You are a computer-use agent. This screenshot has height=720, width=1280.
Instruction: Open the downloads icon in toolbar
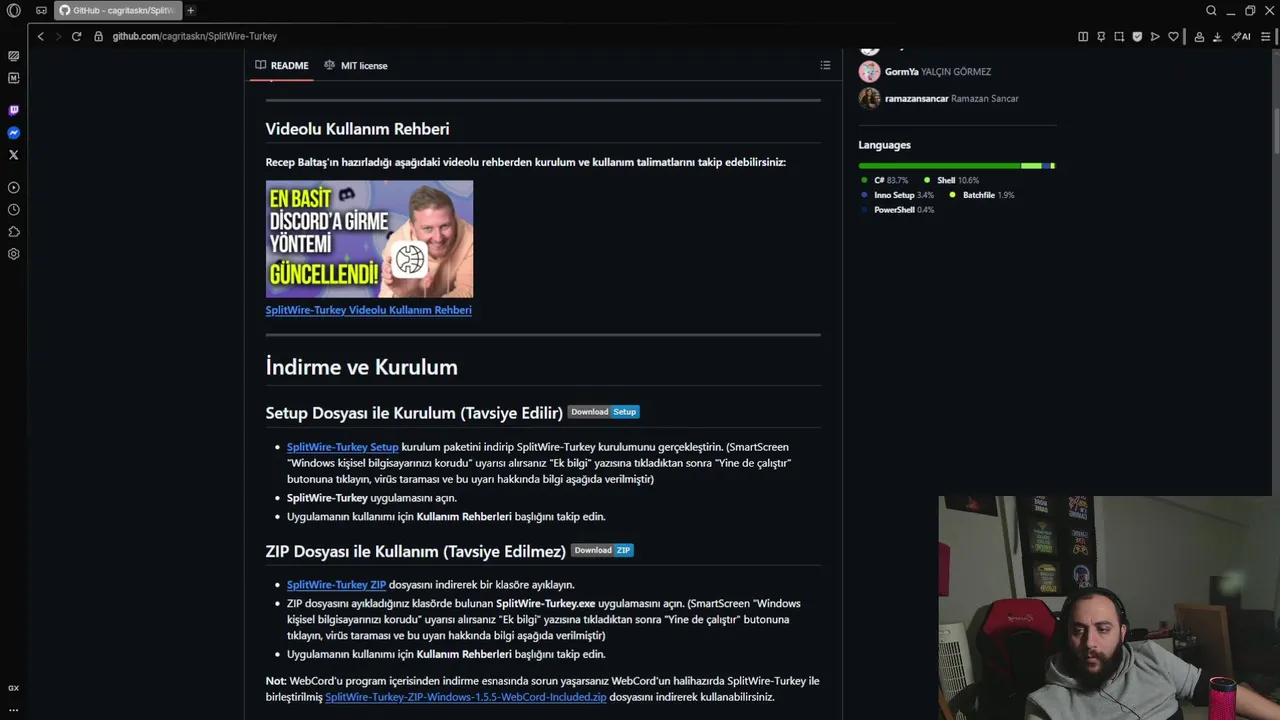[x=1217, y=36]
